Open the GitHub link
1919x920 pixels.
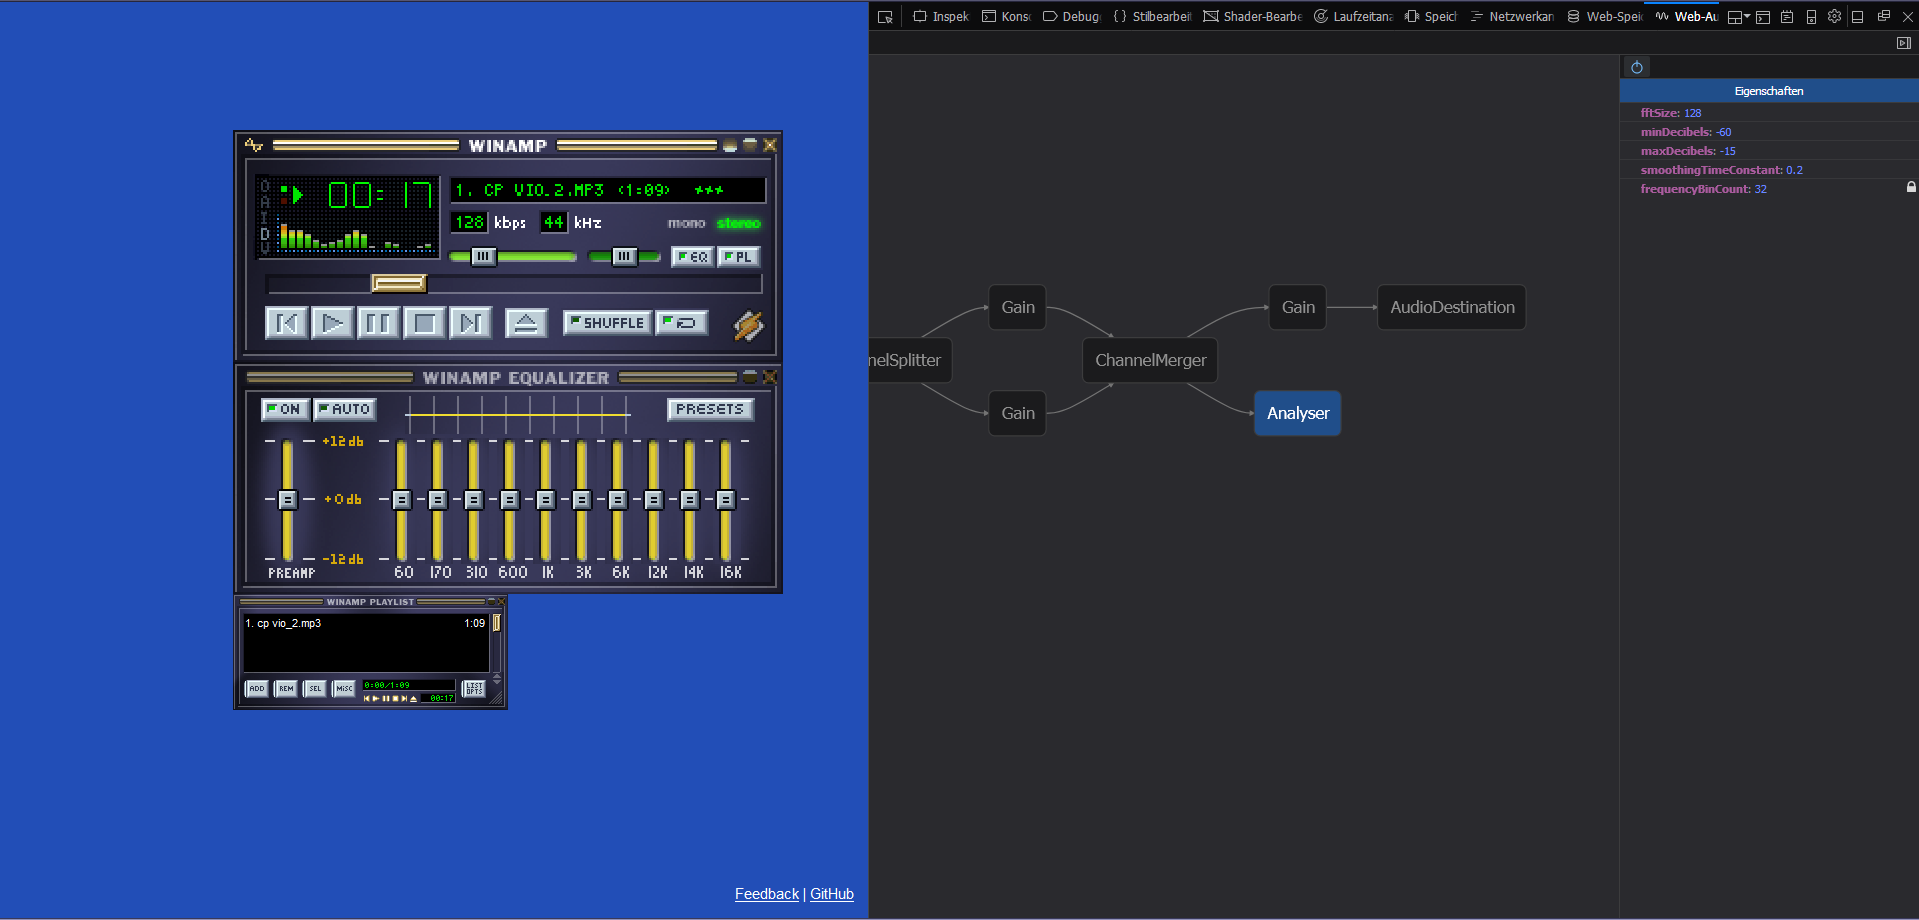click(832, 894)
